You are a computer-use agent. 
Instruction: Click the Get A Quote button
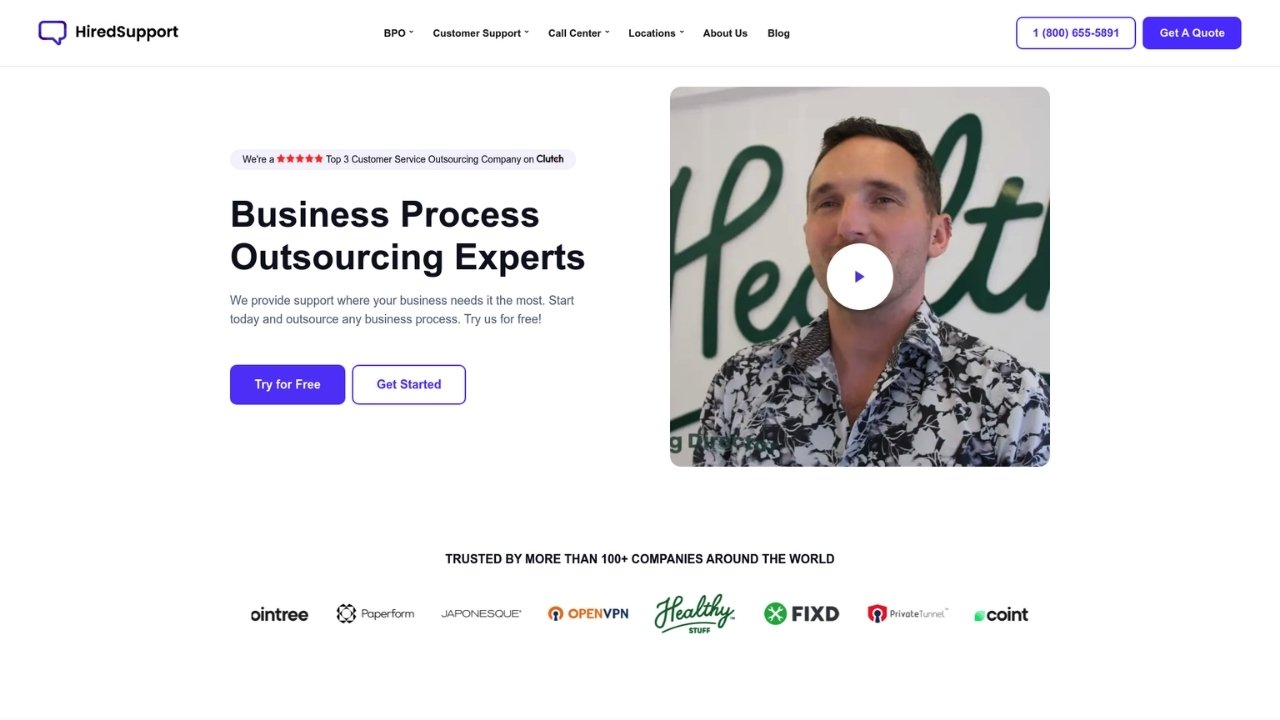[1192, 33]
